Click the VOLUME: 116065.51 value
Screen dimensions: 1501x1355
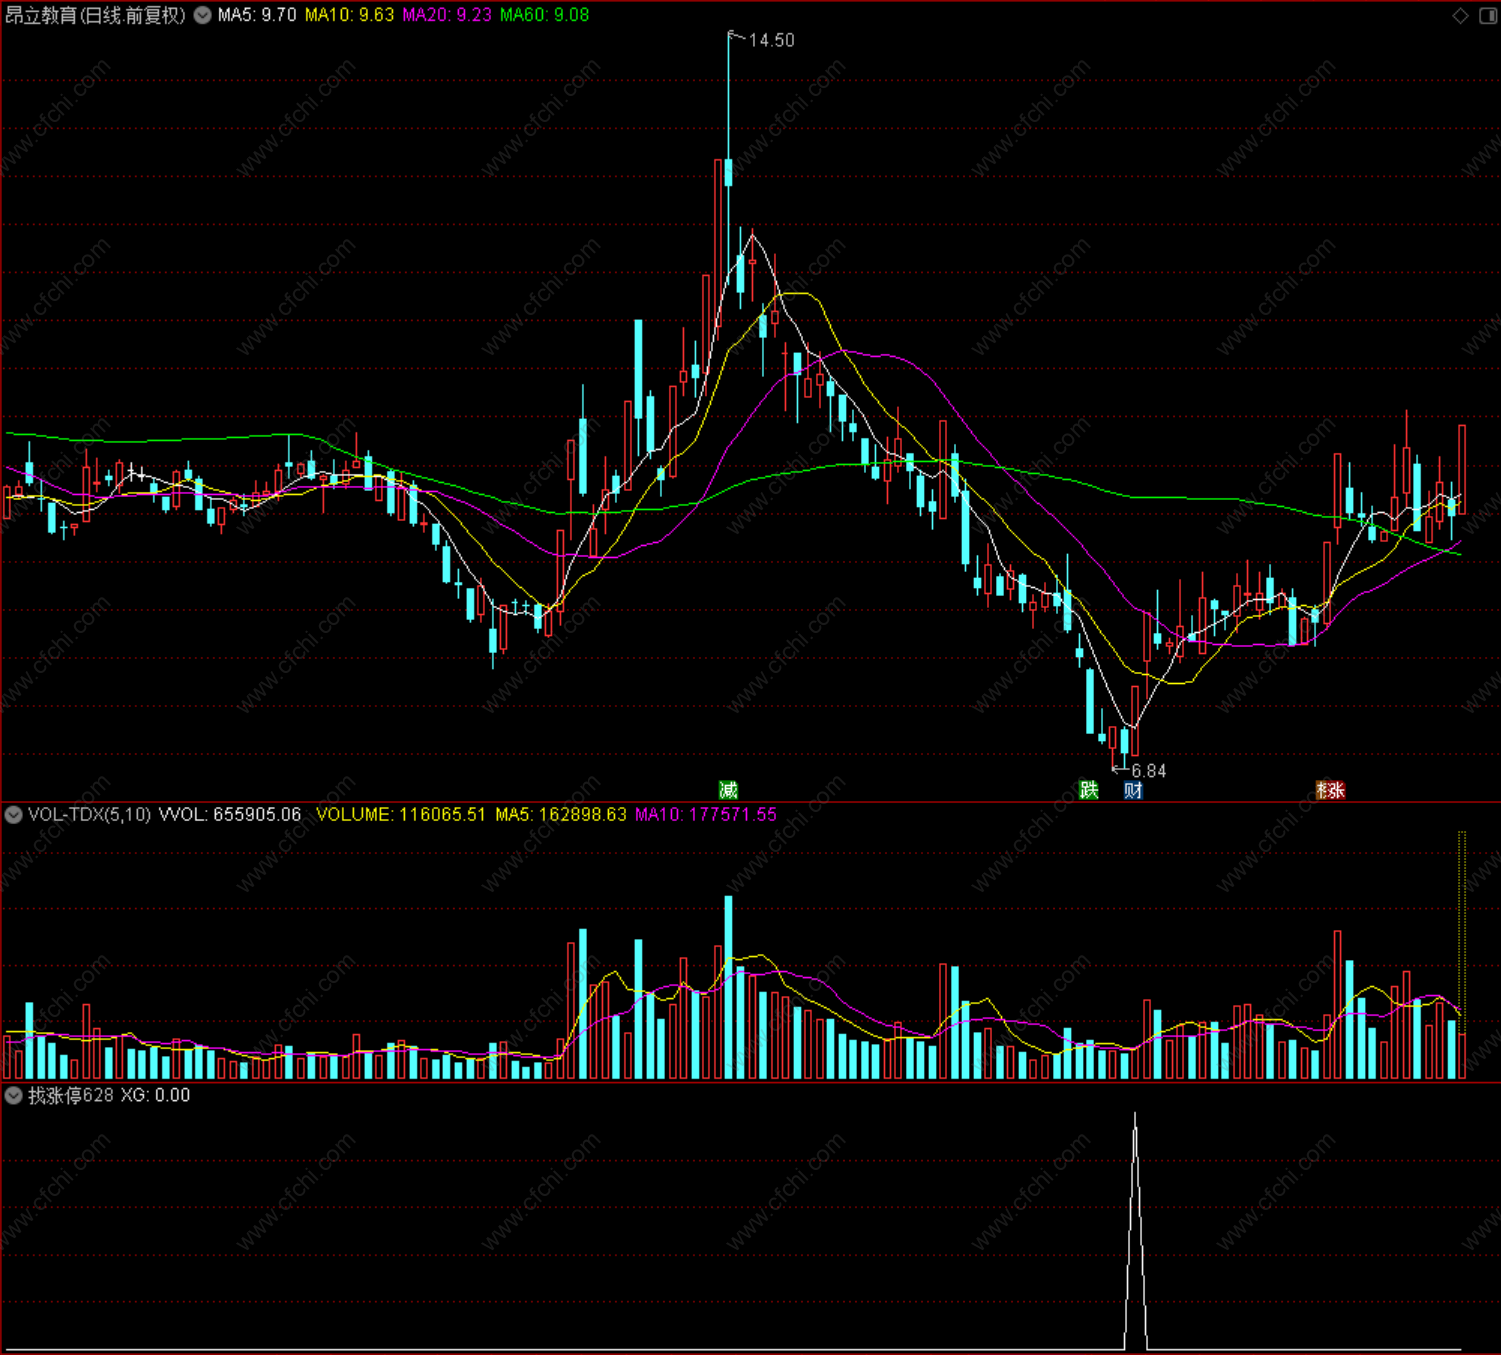pyautogui.click(x=401, y=815)
